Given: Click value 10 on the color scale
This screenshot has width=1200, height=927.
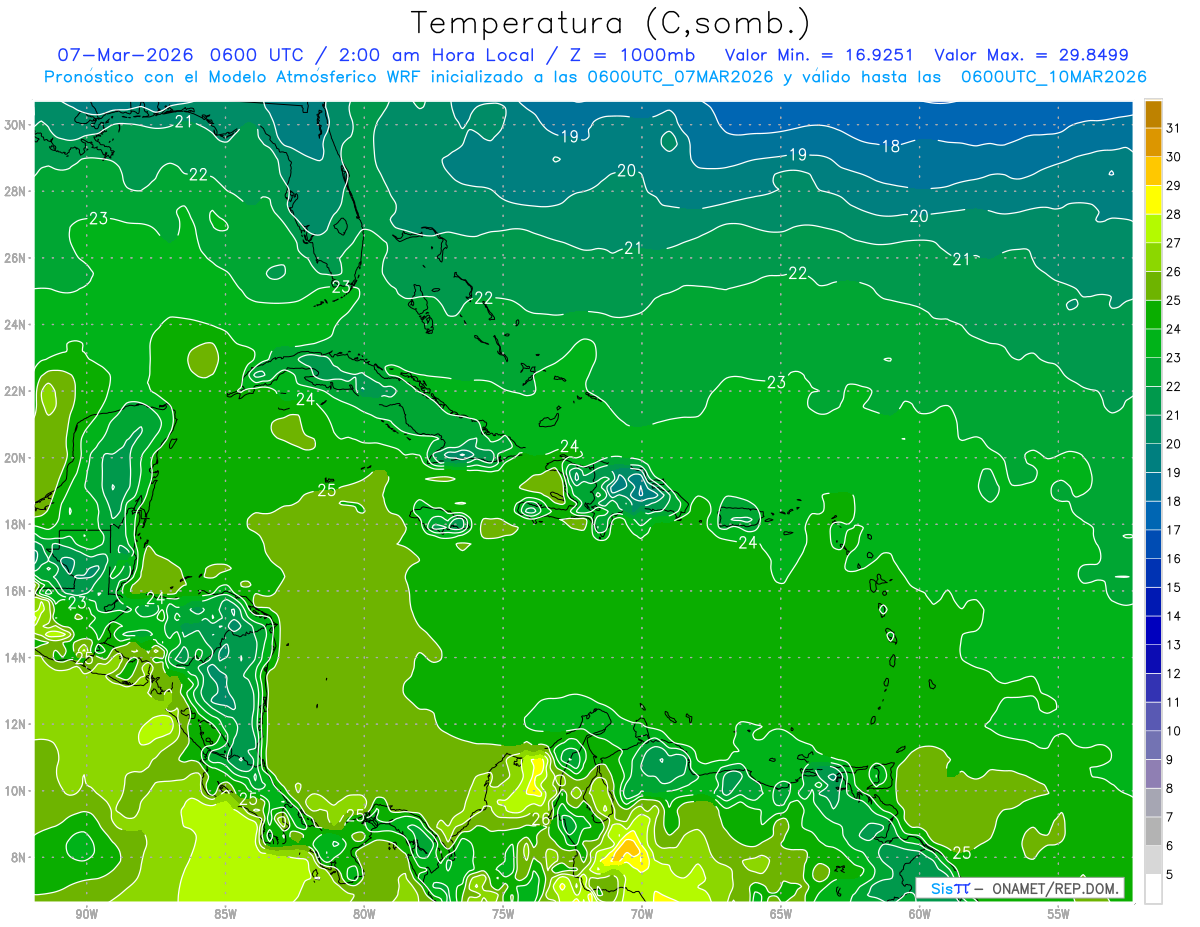Looking at the screenshot, I should (x=1174, y=732).
